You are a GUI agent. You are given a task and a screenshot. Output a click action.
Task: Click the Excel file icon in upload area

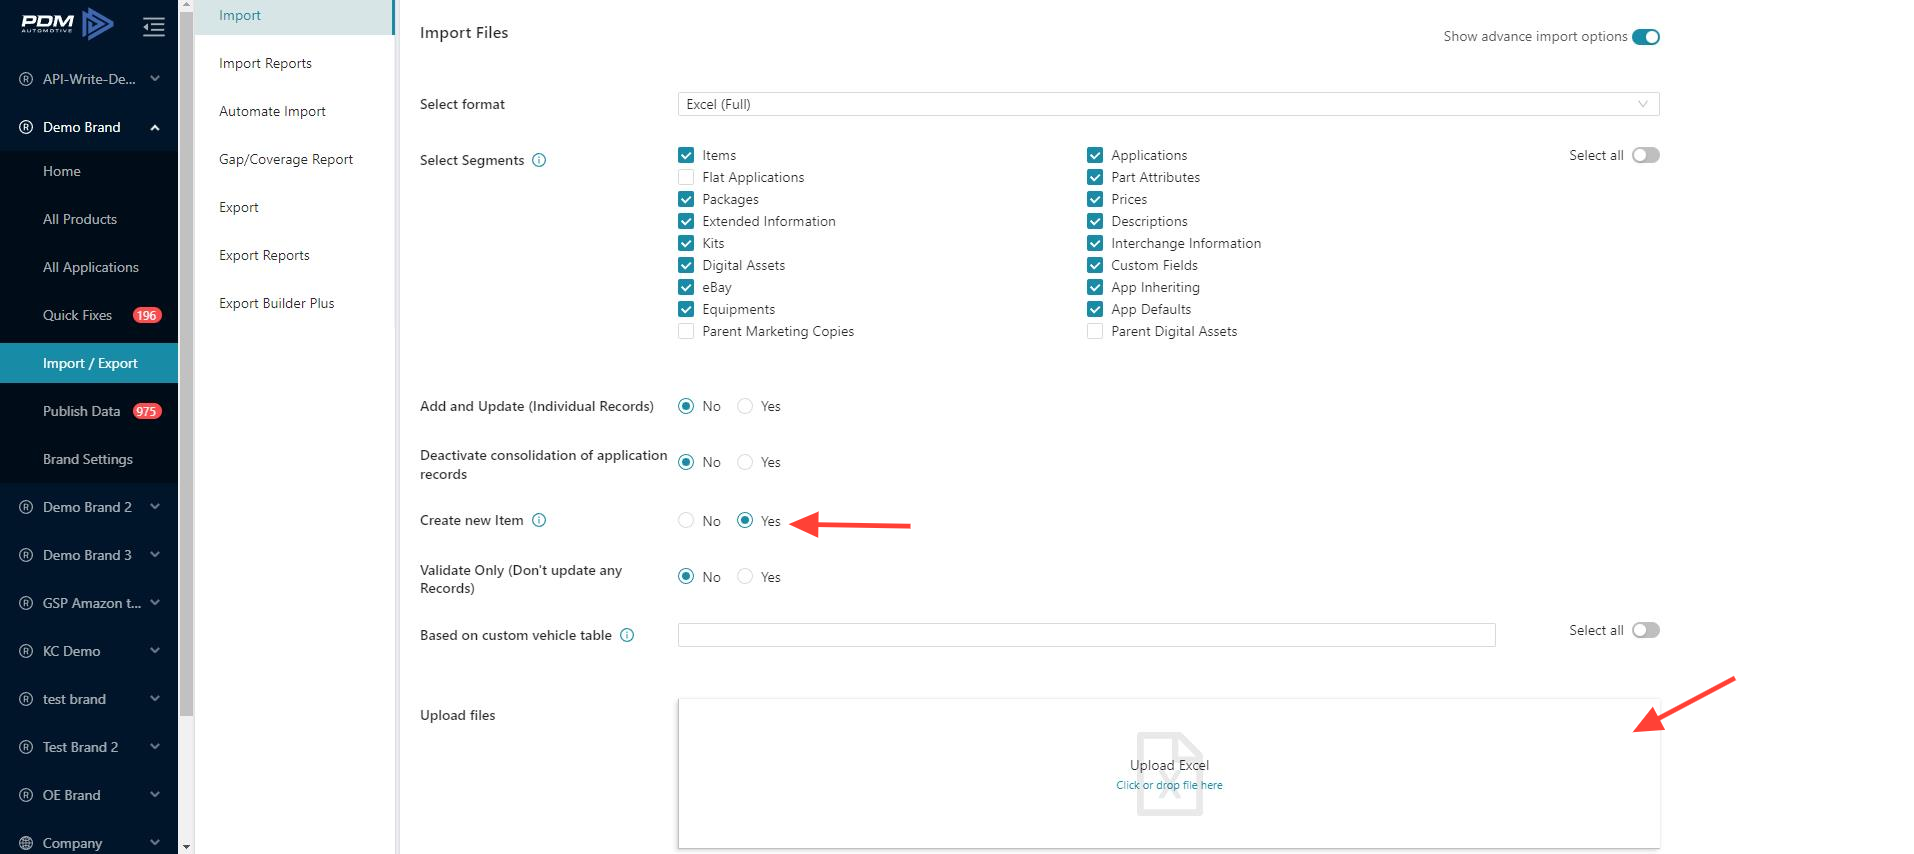(1169, 774)
